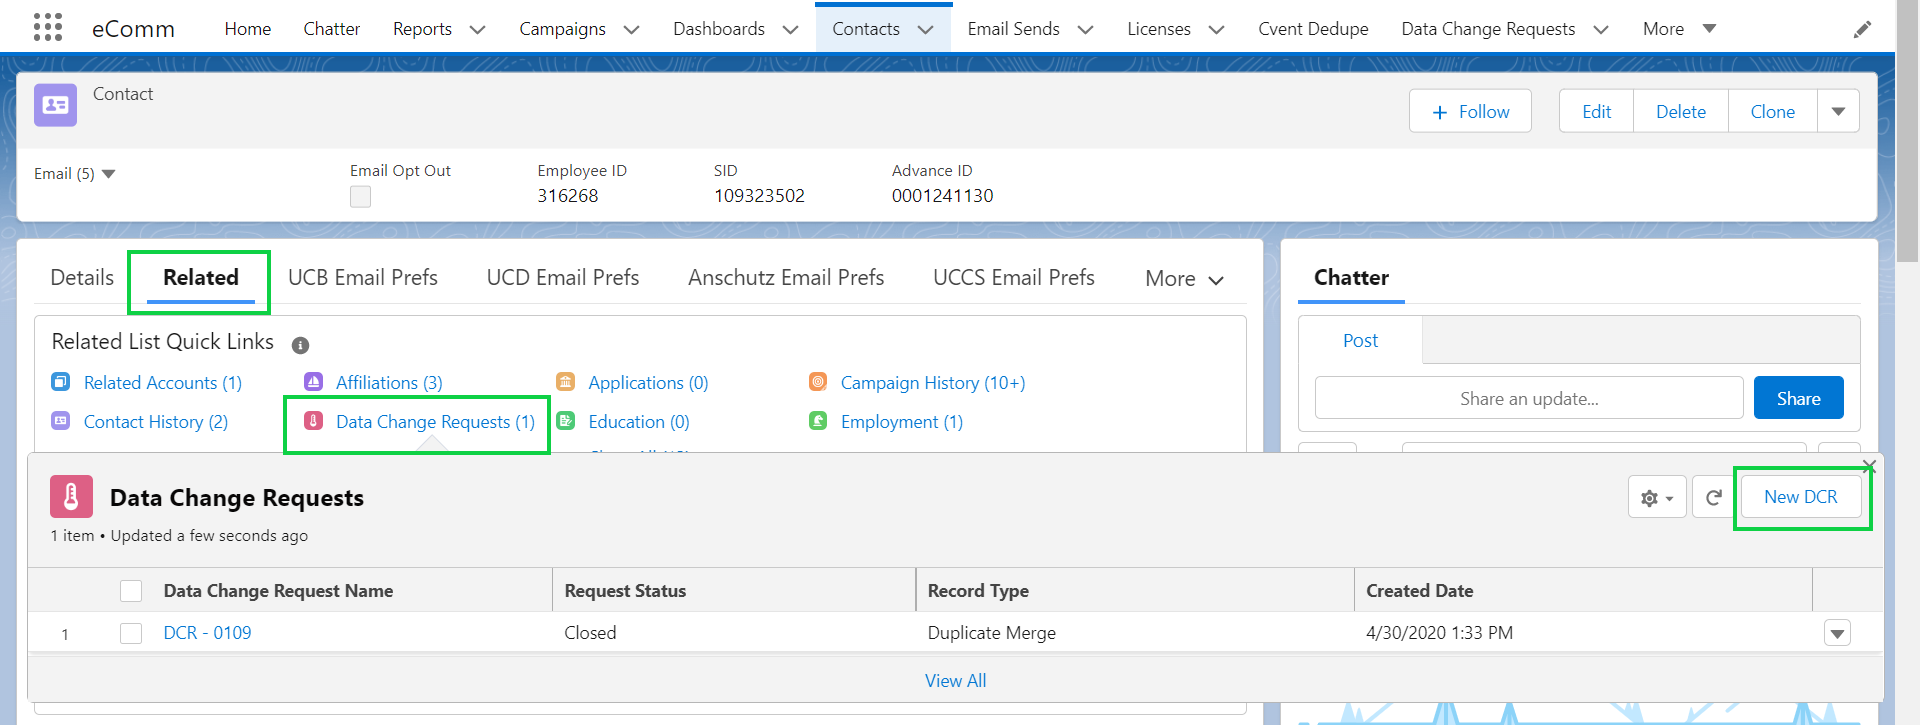Click the Share button in Chatter
The height and width of the screenshot is (725, 1920).
point(1798,398)
